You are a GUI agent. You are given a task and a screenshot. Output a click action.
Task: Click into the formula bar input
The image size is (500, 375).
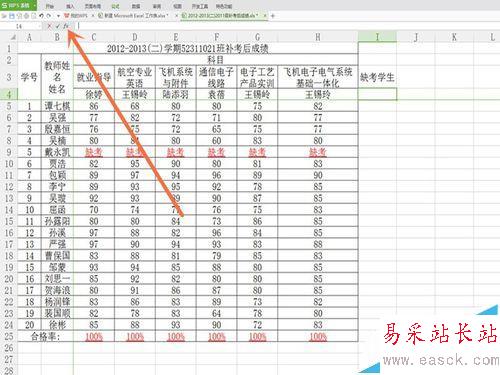point(287,26)
